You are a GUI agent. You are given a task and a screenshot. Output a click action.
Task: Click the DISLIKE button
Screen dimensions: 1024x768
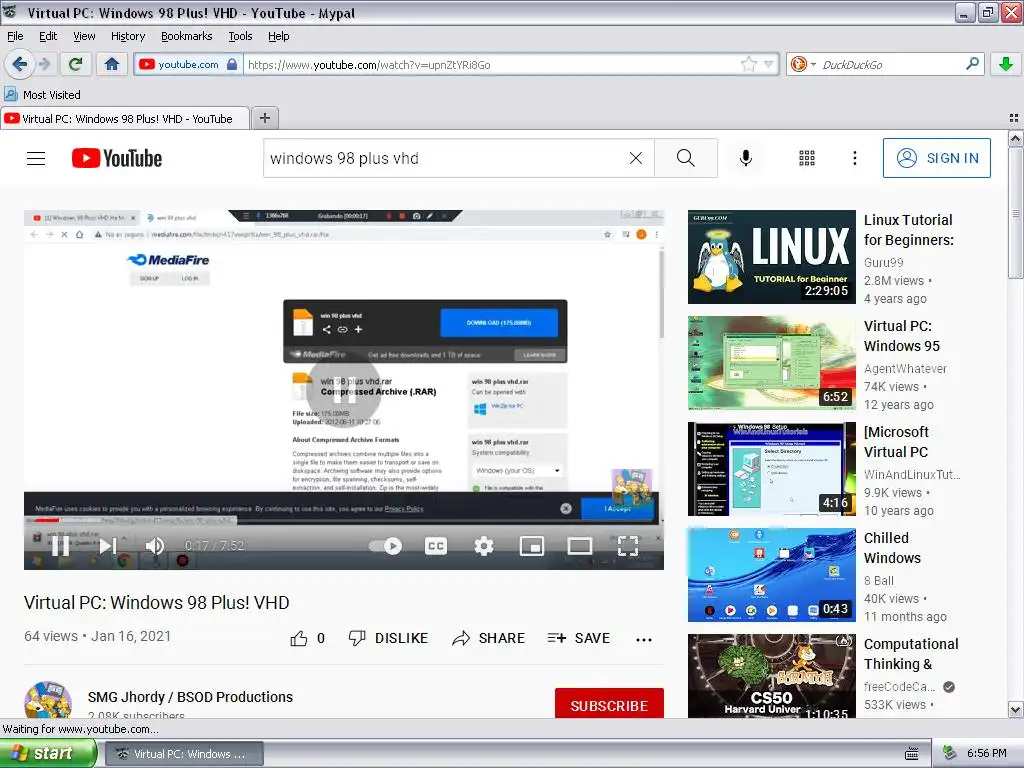point(388,638)
